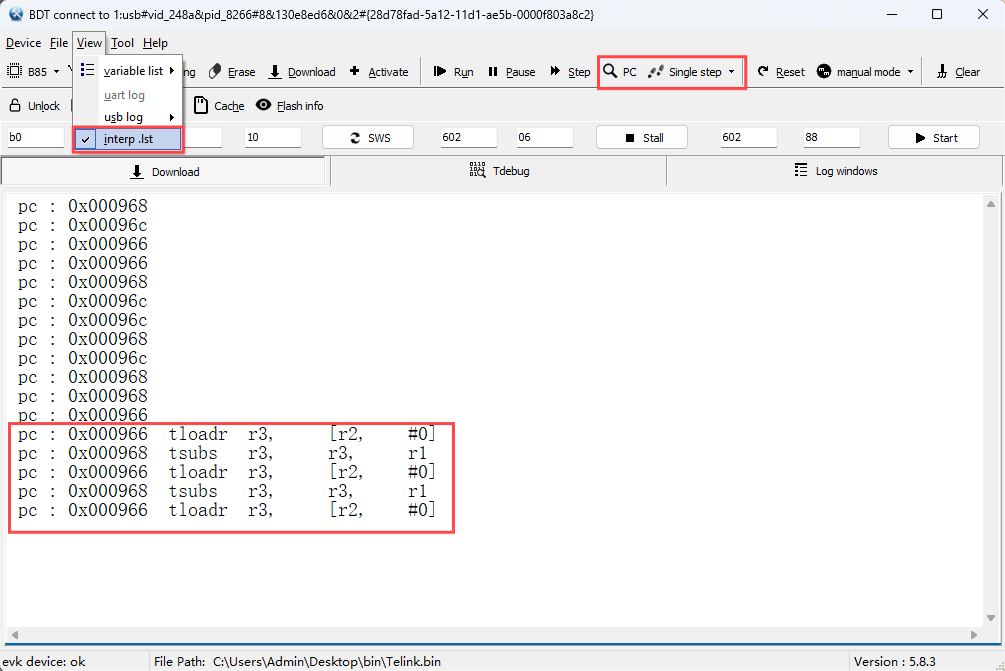1005x671 pixels.
Task: Click the first log line pc 0x000968
Action: [x=83, y=206]
